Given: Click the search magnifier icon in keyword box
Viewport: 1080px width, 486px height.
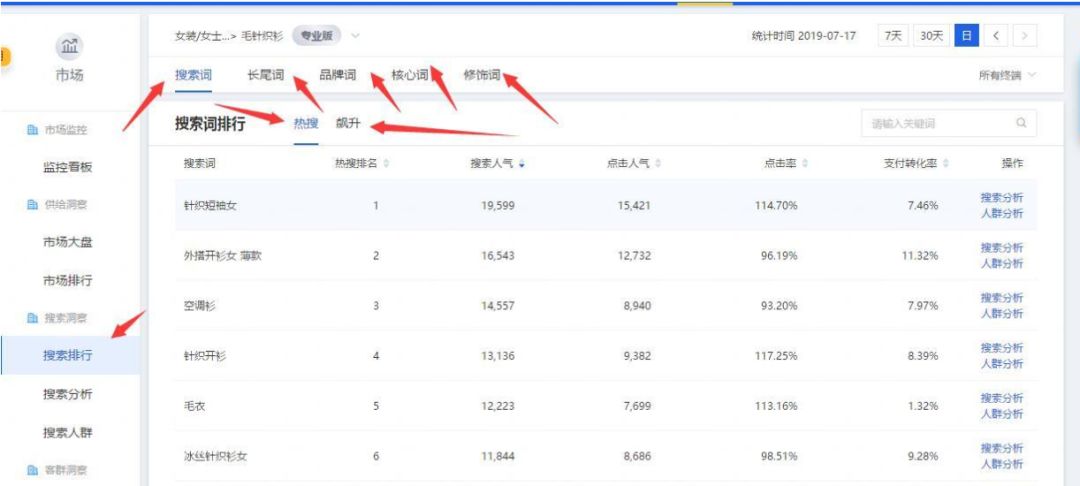Looking at the screenshot, I should click(x=1021, y=123).
